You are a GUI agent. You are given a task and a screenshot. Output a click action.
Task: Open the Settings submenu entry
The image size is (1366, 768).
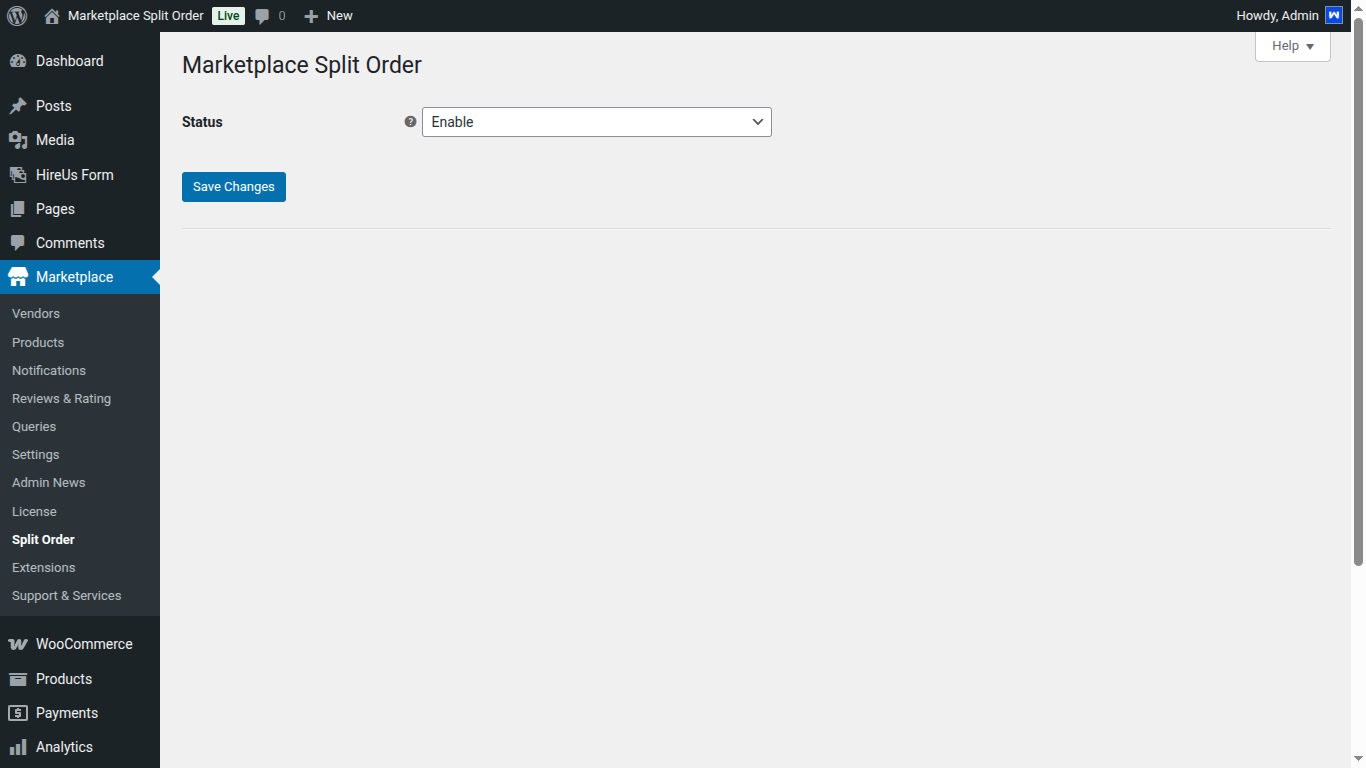(35, 454)
